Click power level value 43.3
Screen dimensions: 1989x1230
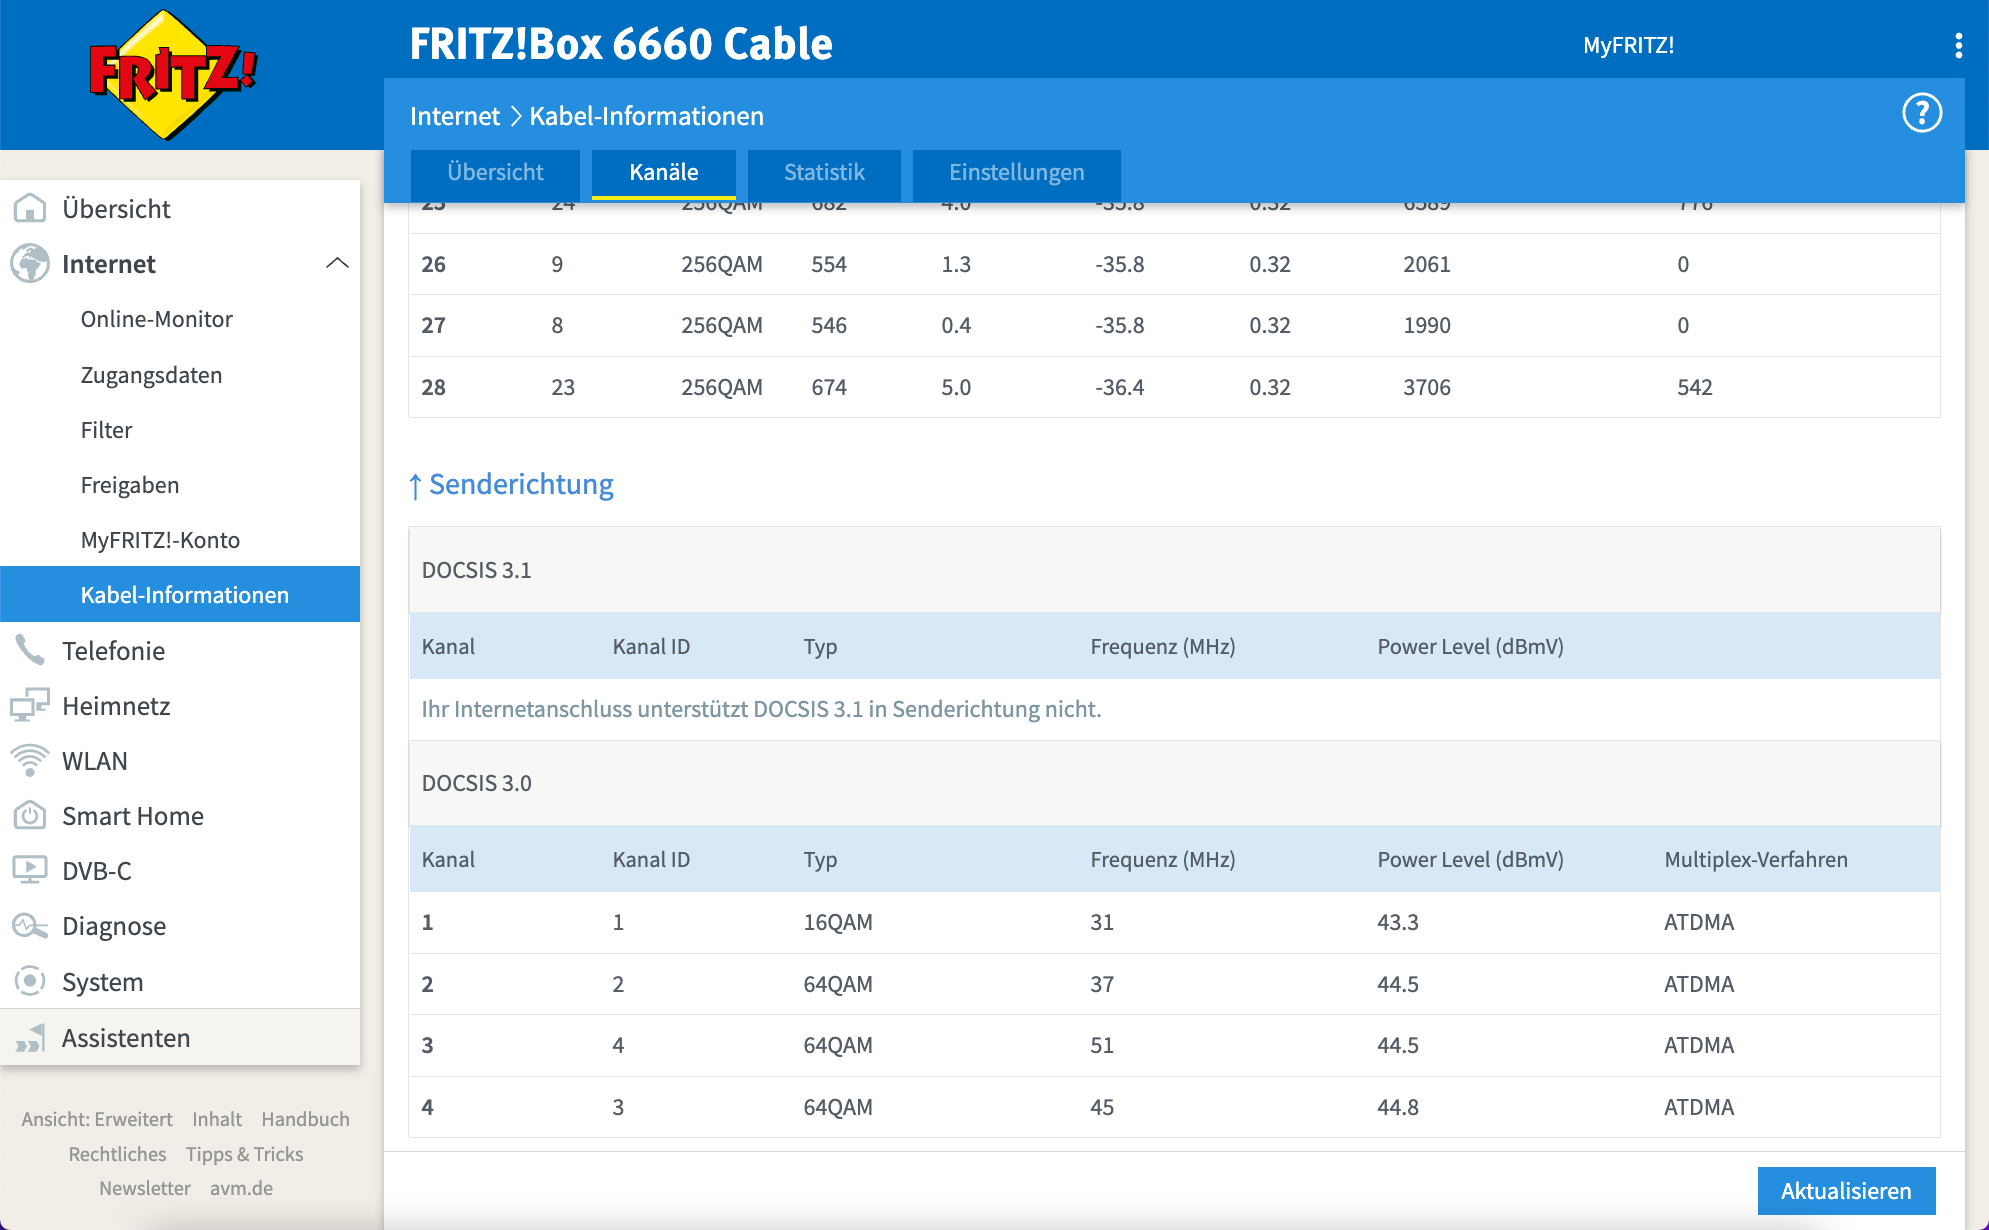(1397, 922)
